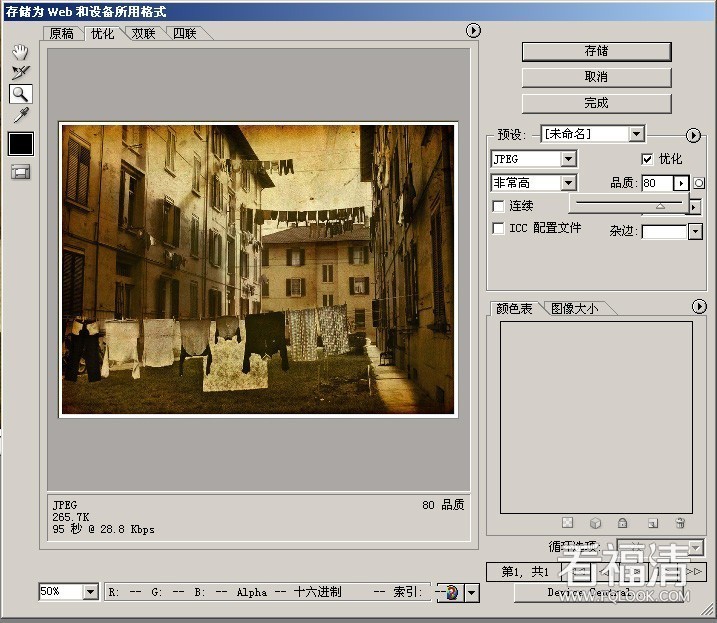Click the 十六进制 readout label
The width and height of the screenshot is (717, 623).
click(317, 592)
